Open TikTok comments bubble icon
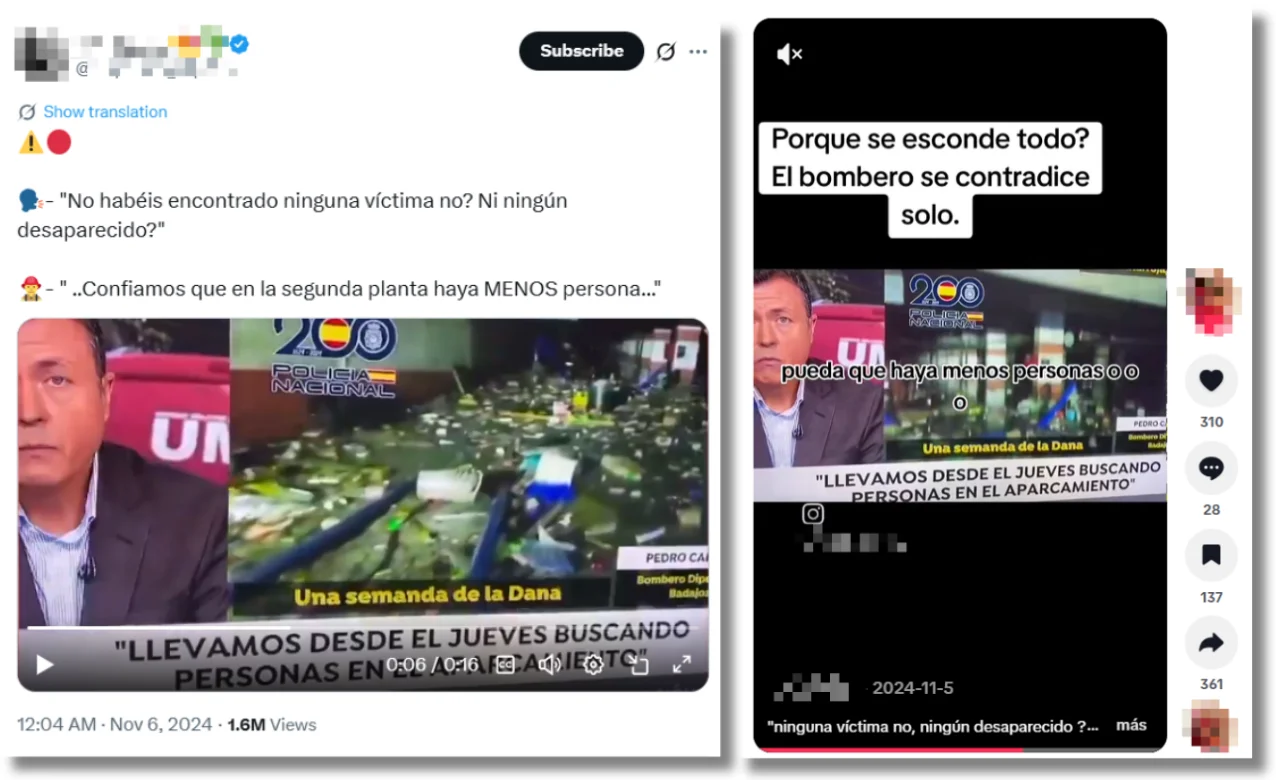The width and height of the screenshot is (1276, 780). click(1211, 468)
